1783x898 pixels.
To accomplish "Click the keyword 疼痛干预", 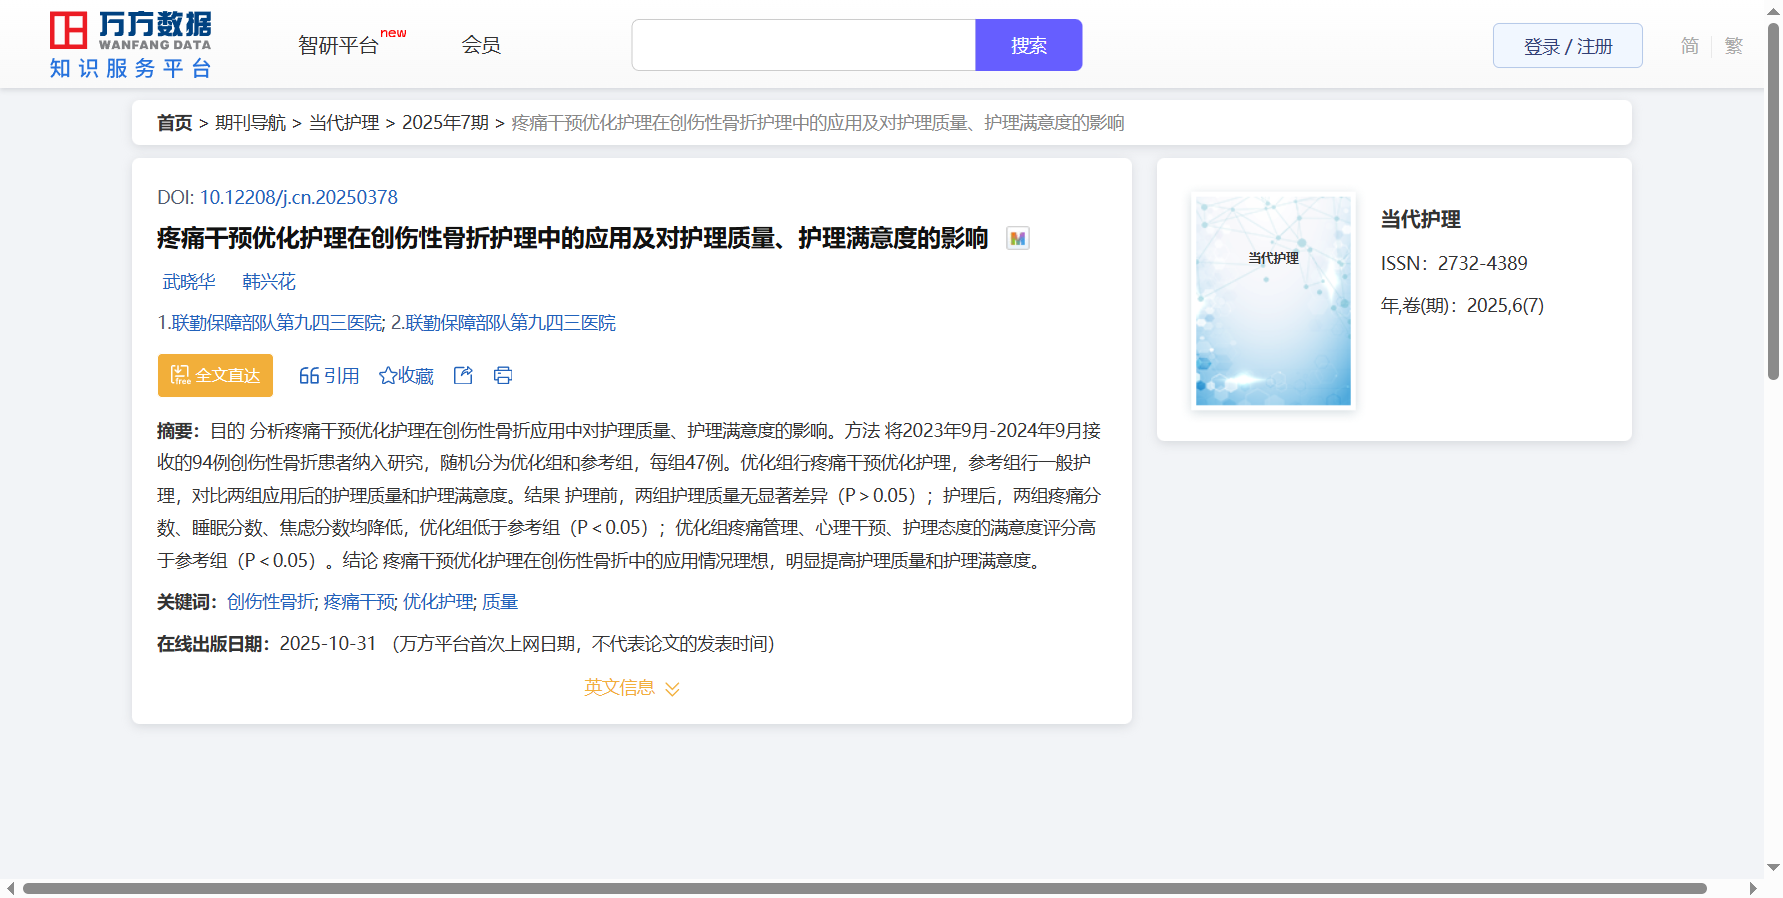I will point(359,602).
